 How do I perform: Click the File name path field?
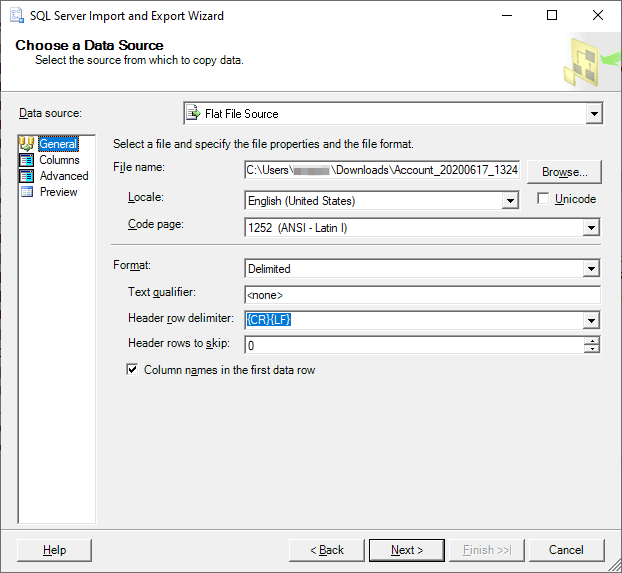click(382, 170)
